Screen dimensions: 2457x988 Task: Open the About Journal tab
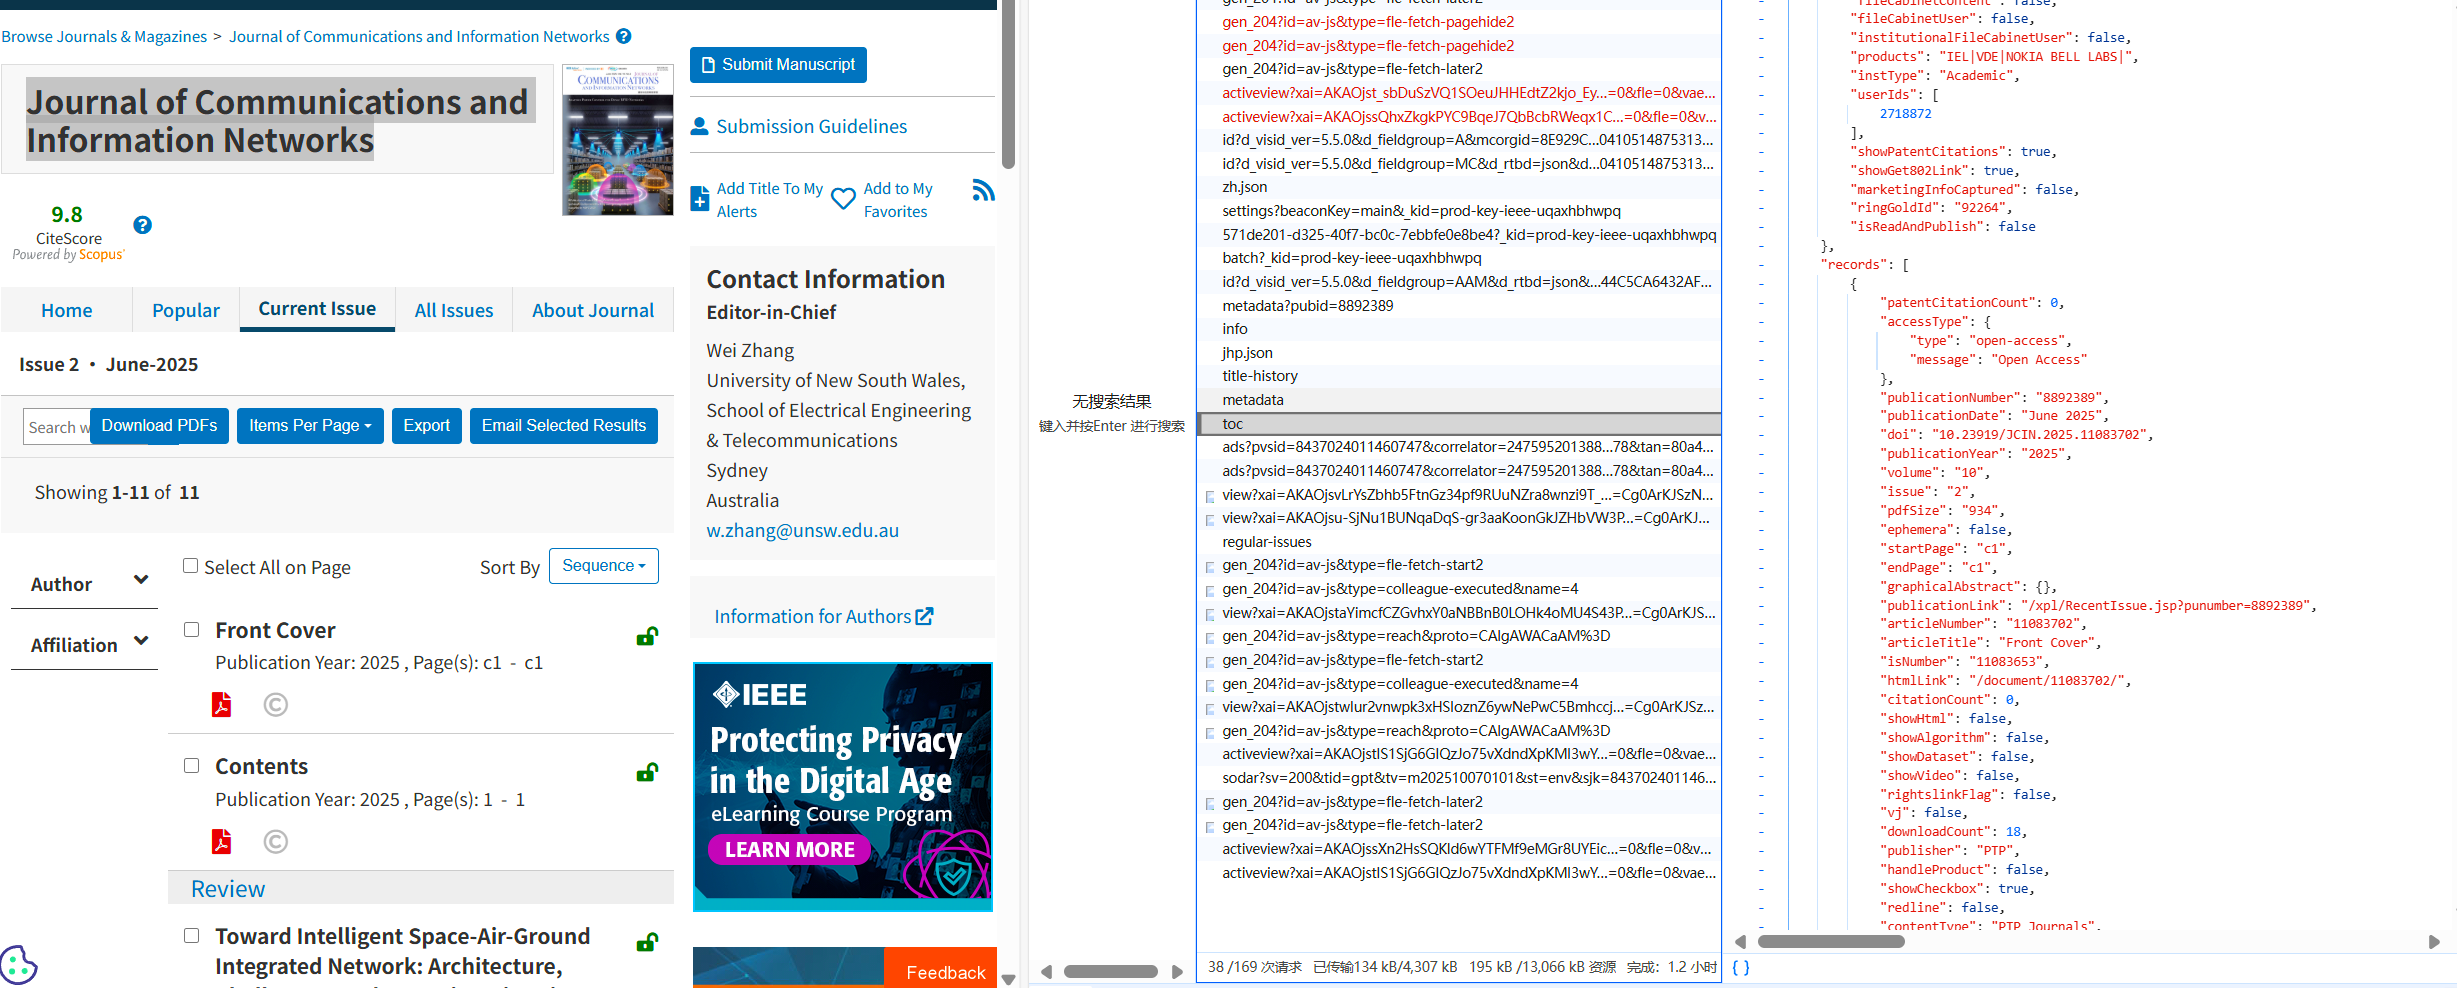tap(593, 310)
